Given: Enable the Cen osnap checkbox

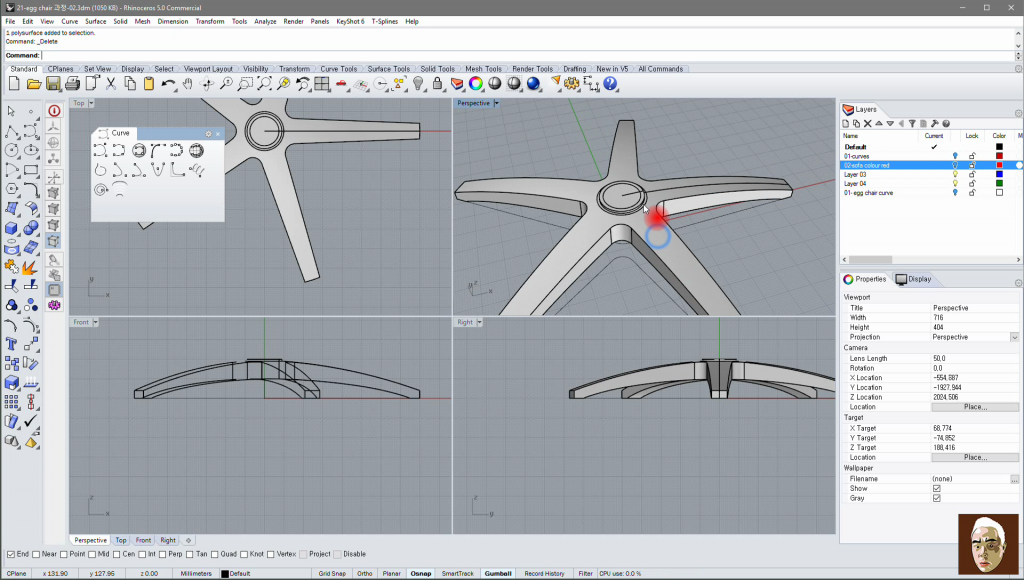Looking at the screenshot, I should coord(116,555).
